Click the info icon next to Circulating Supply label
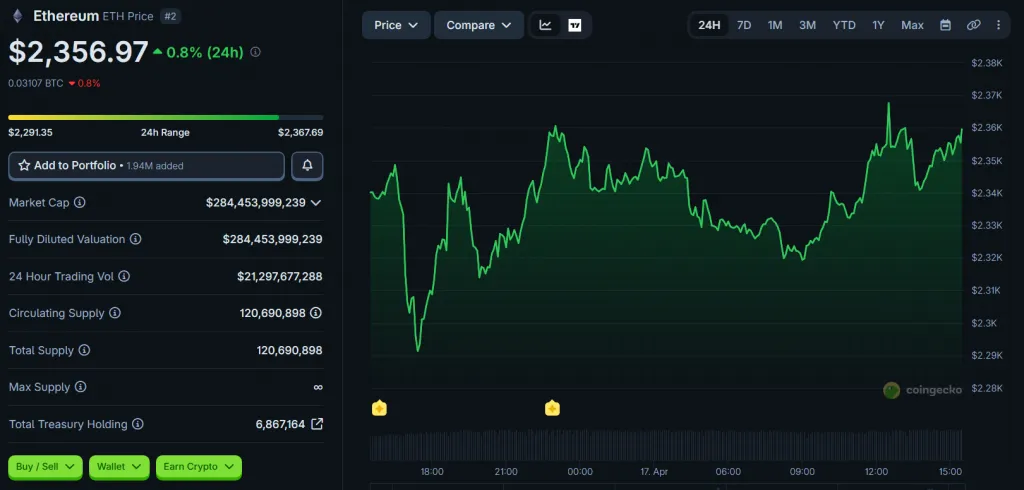Screen dimensions: 1024x490 coord(115,313)
